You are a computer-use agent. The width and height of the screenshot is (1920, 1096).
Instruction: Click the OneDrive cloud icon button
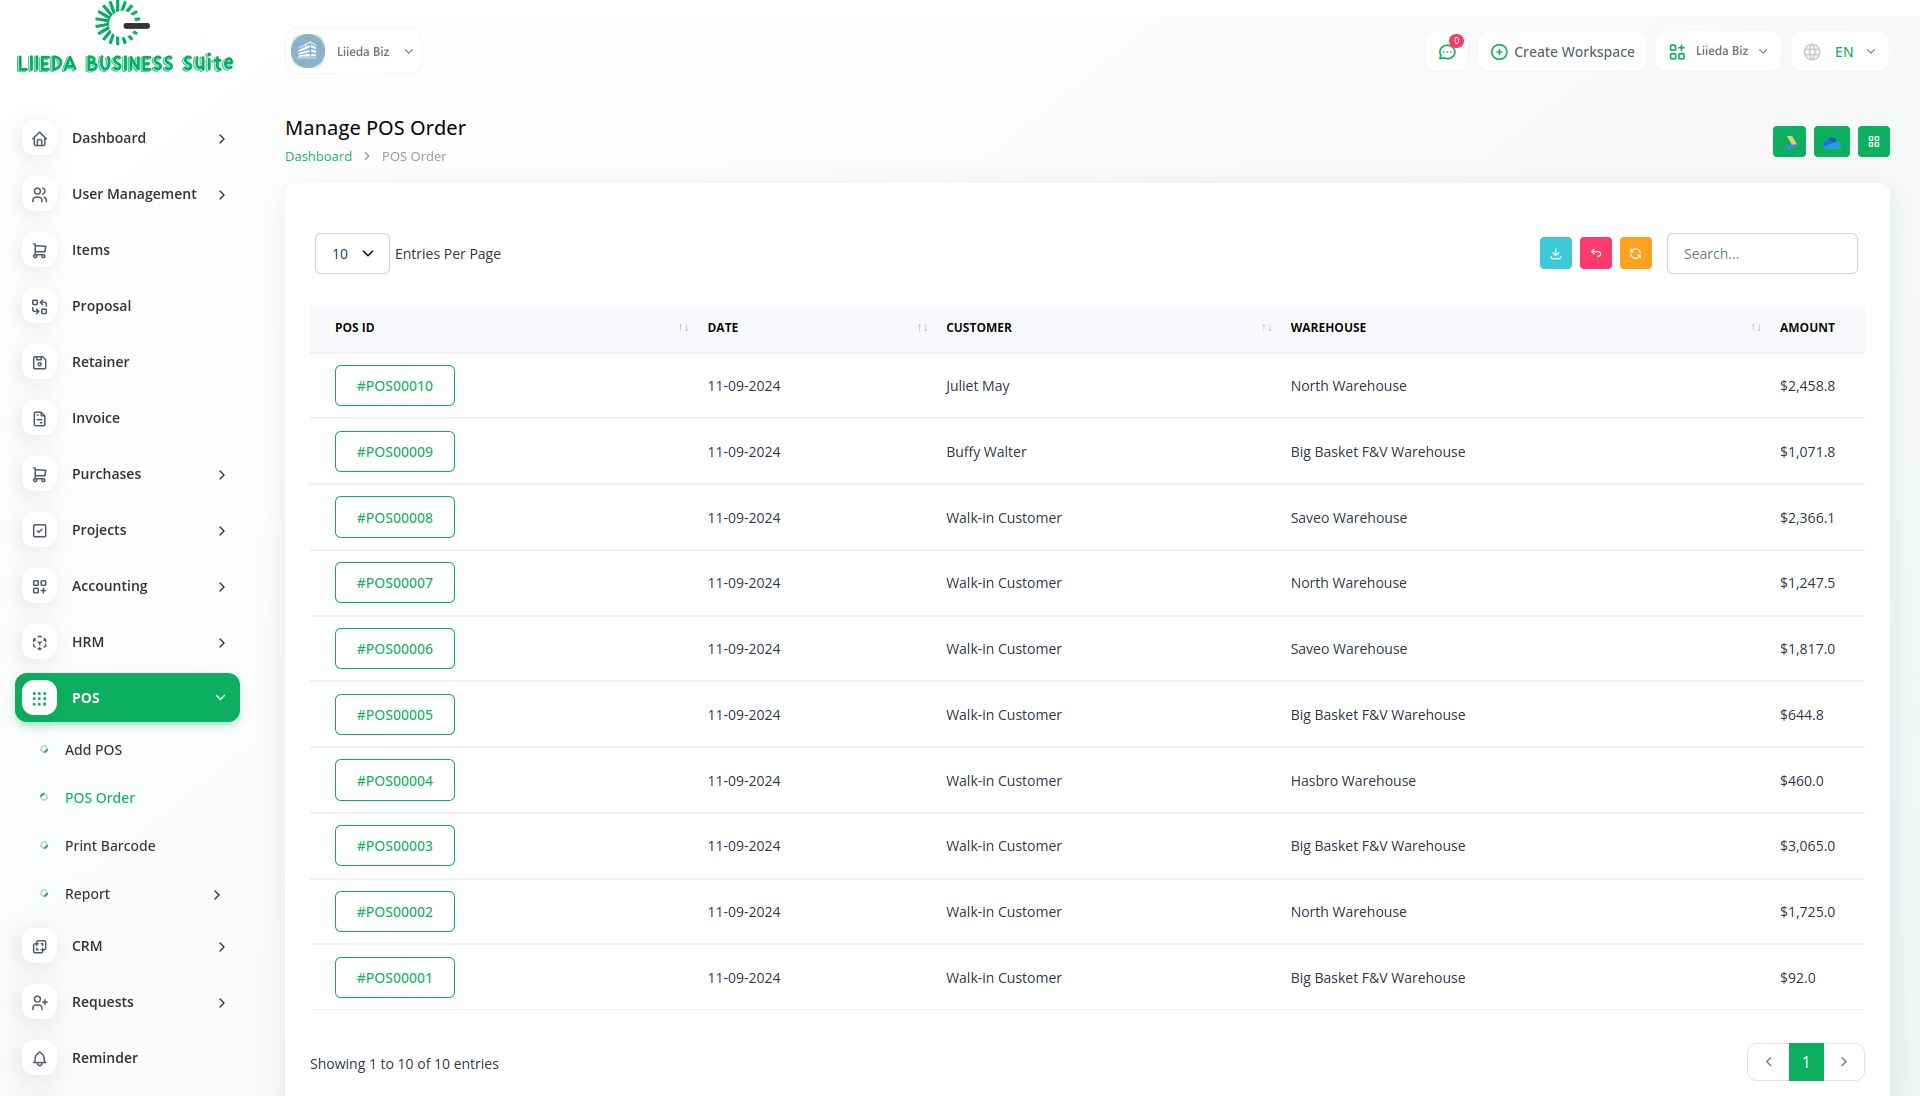point(1831,142)
